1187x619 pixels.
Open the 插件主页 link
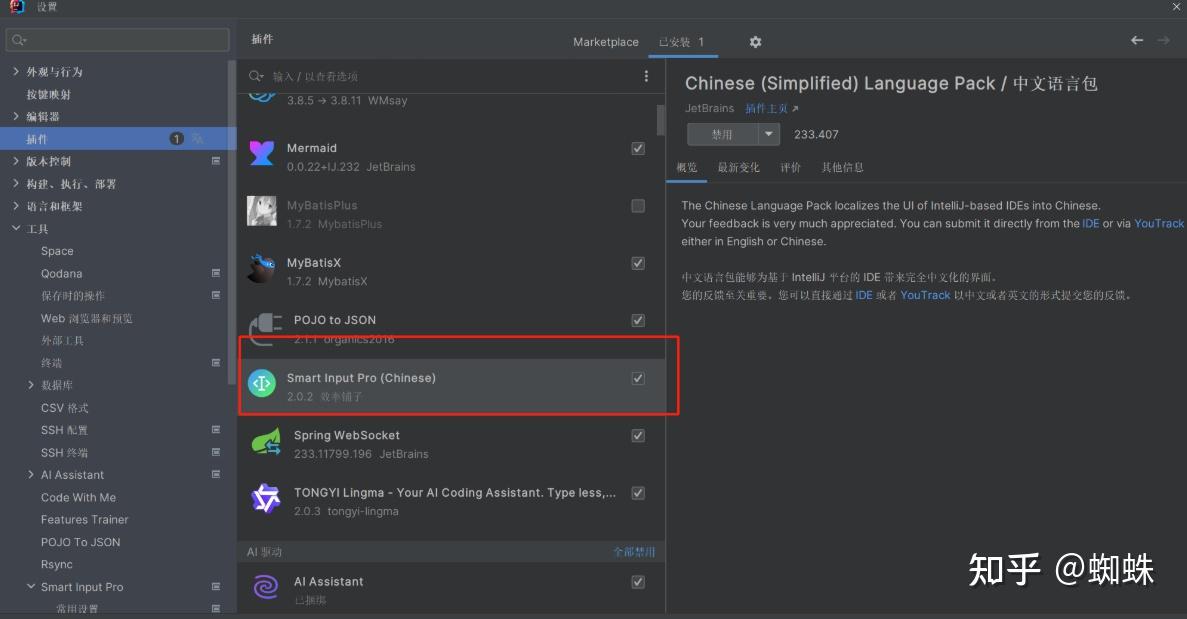click(771, 108)
